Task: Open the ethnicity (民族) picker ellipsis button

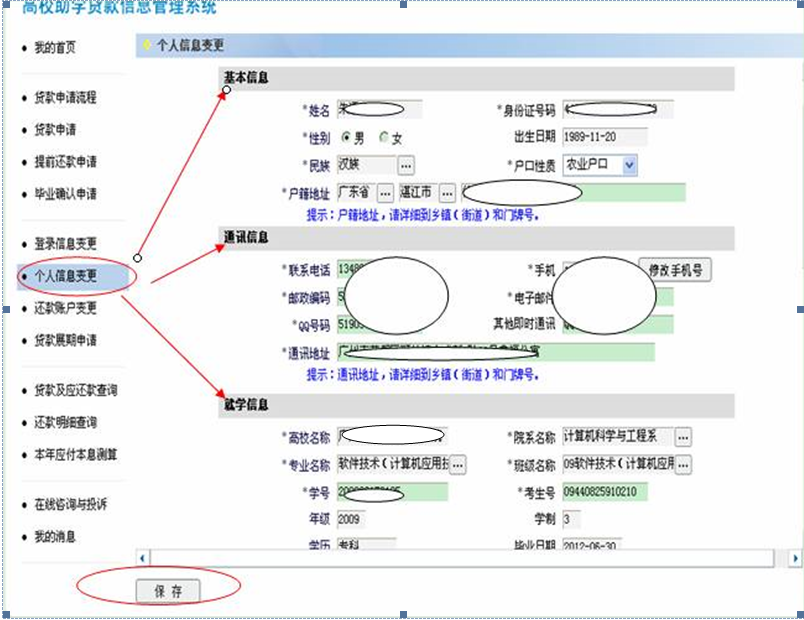Action: pyautogui.click(x=406, y=165)
